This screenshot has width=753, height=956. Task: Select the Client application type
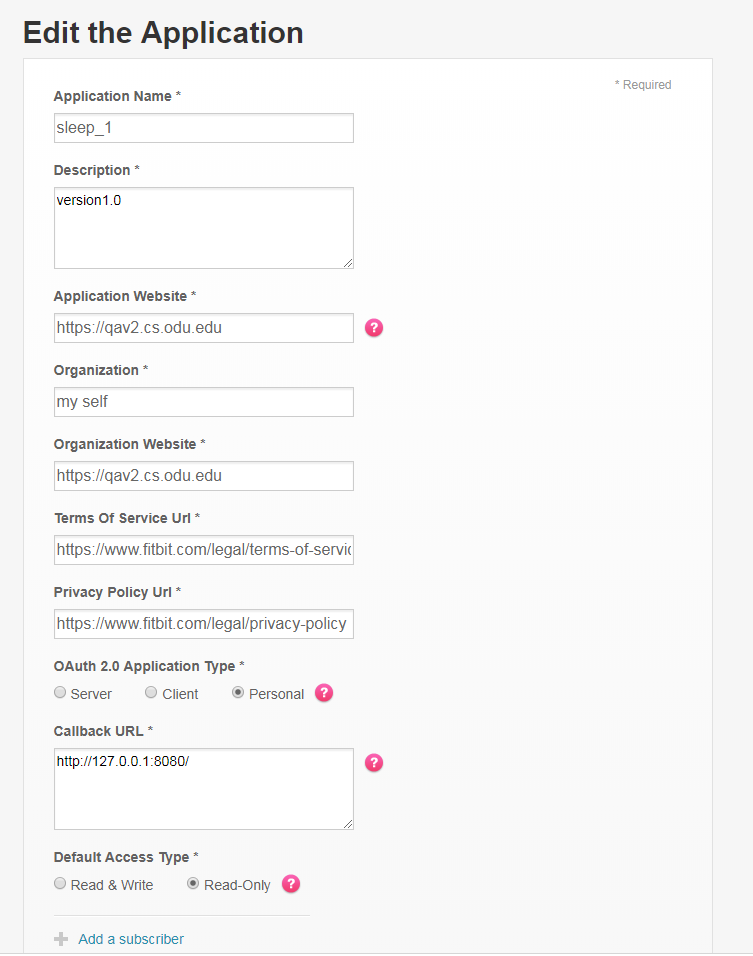(151, 693)
